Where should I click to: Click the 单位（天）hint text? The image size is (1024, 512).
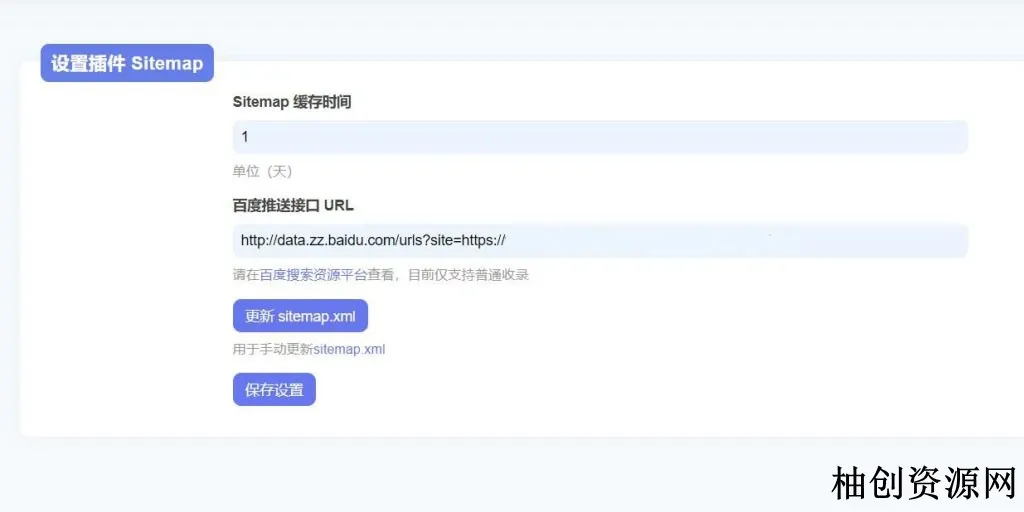(x=262, y=171)
